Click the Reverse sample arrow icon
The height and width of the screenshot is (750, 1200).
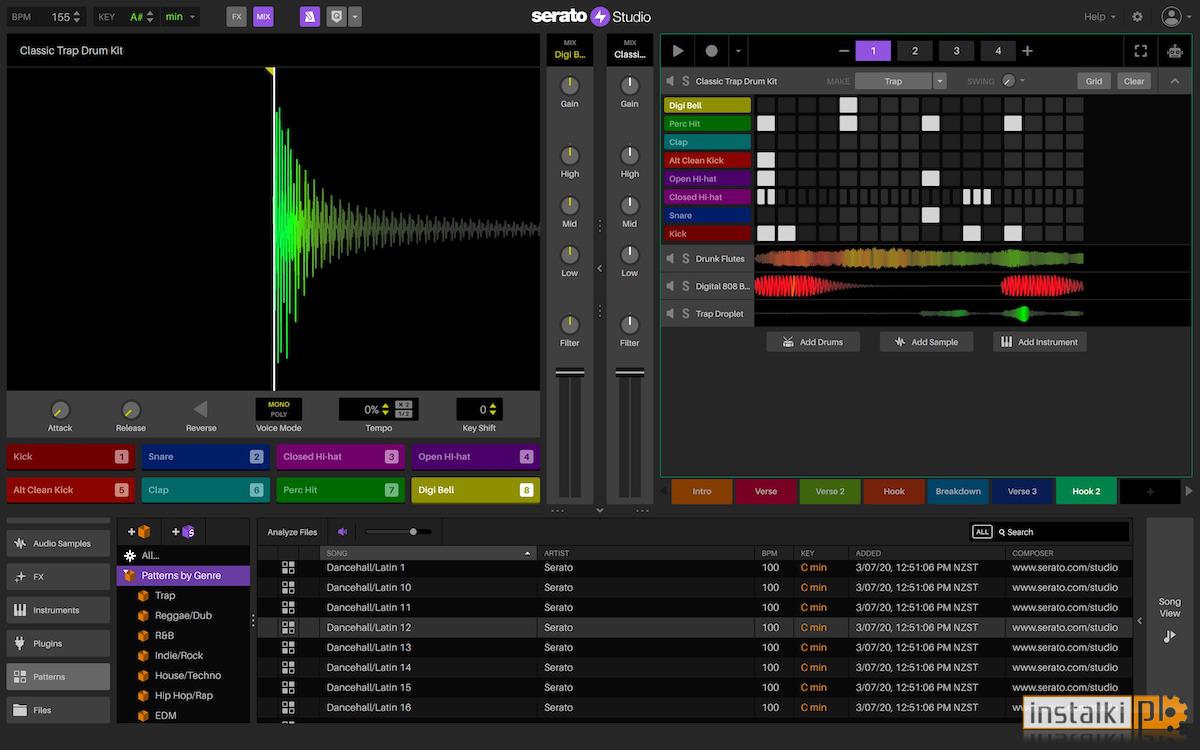click(201, 409)
